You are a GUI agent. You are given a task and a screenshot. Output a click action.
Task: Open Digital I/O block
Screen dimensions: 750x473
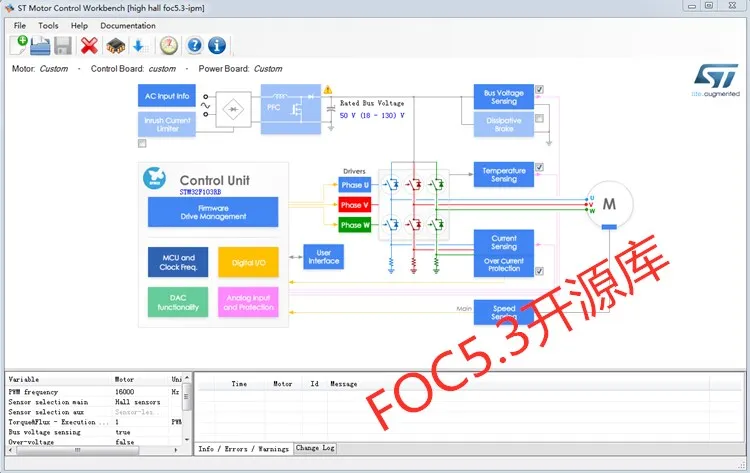click(x=248, y=262)
